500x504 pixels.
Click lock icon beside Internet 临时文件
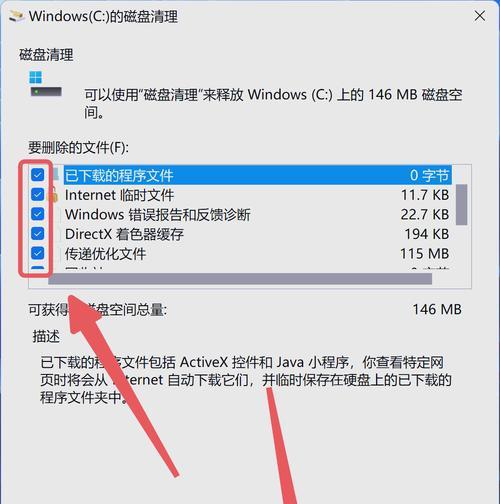point(53,194)
